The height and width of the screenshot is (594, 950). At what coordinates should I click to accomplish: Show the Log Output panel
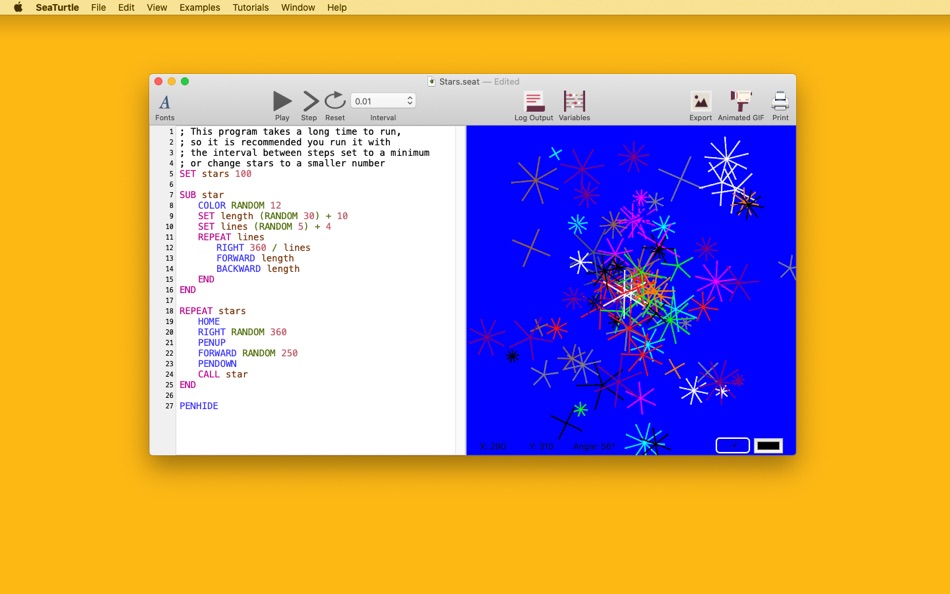coord(533,106)
